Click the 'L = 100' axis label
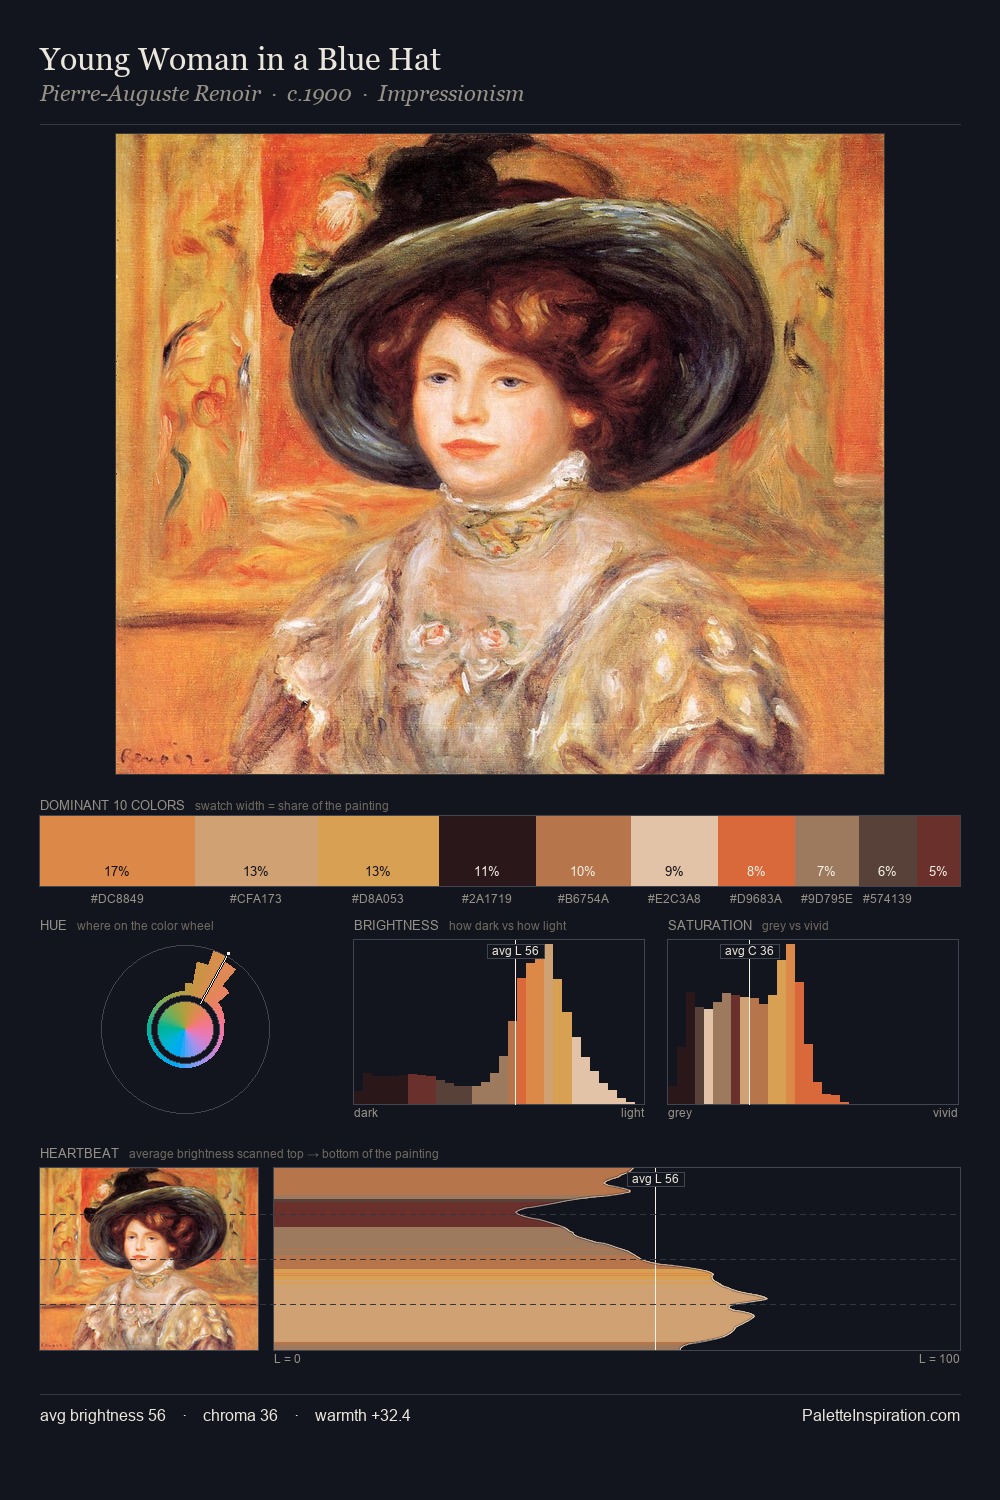The height and width of the screenshot is (1500, 1000). [939, 1359]
